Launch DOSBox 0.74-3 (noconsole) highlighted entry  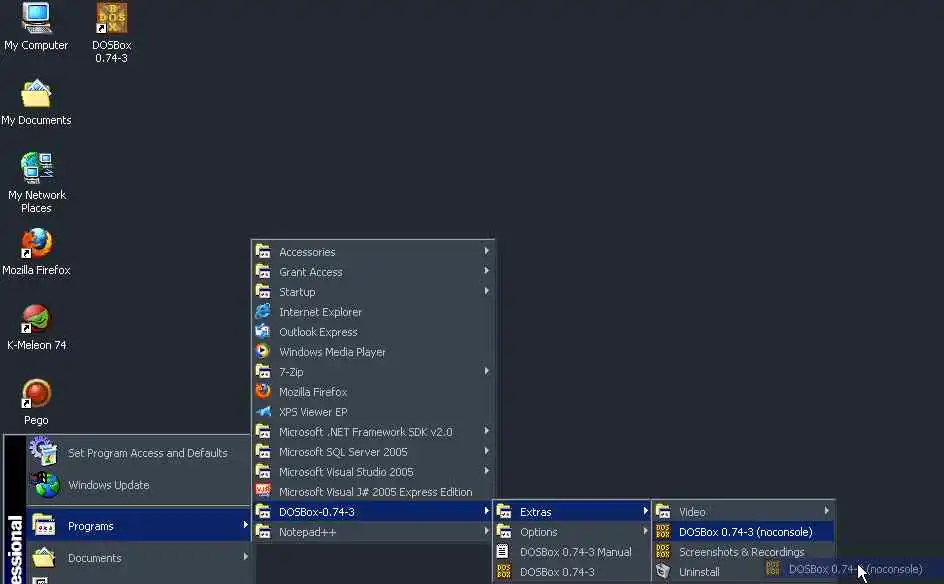[x=744, y=532]
